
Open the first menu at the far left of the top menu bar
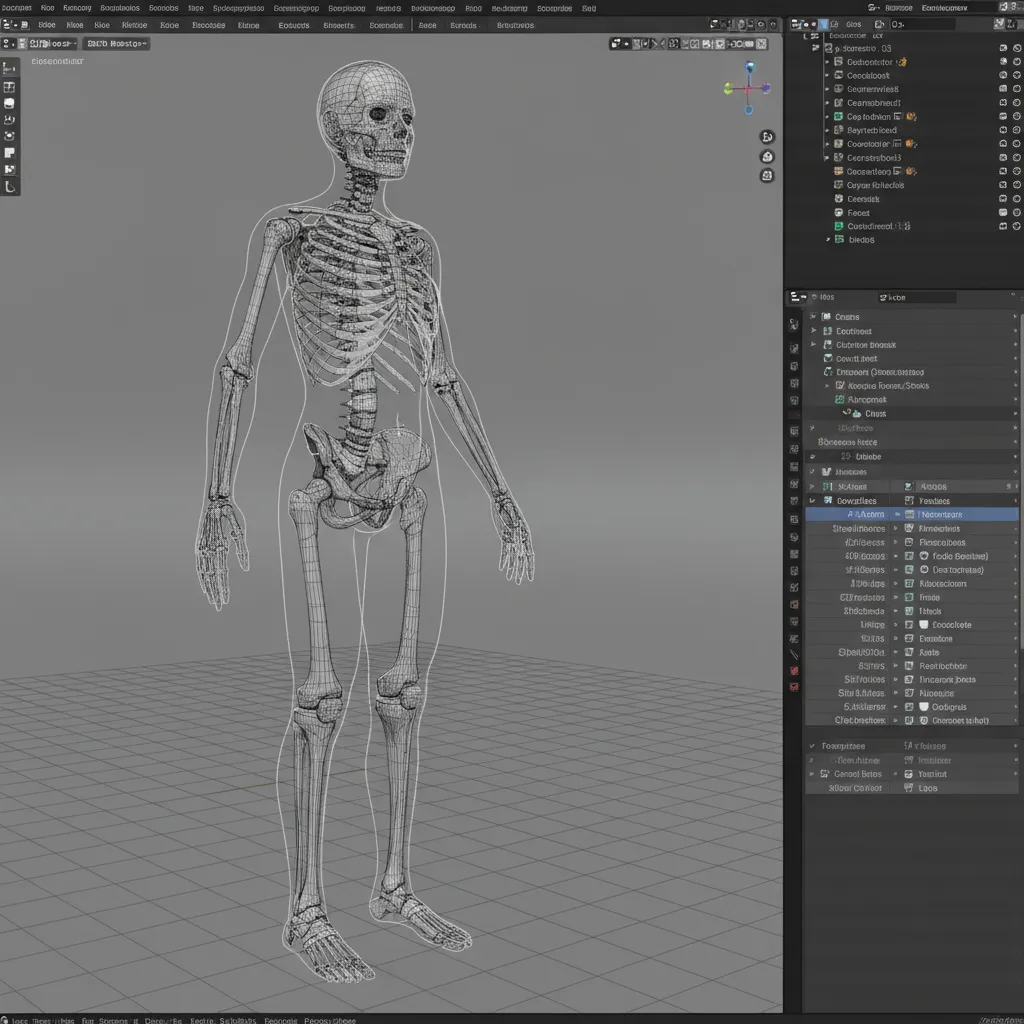point(17,8)
